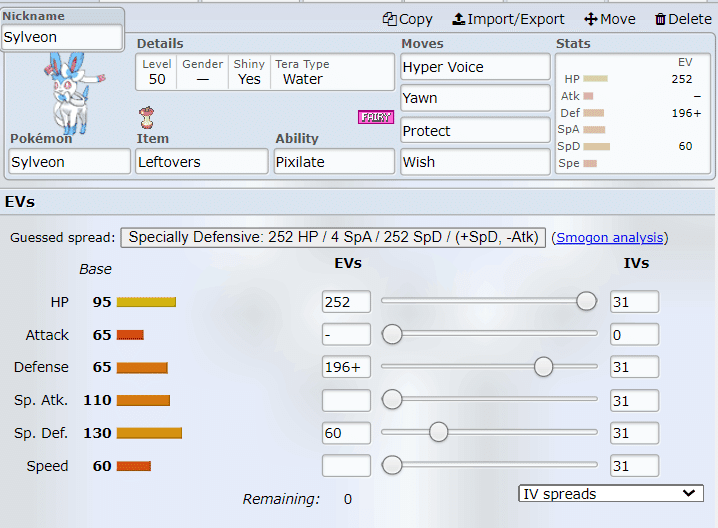Click the HP EV slider handle
Viewport: 718px width, 528px height.
point(586,301)
